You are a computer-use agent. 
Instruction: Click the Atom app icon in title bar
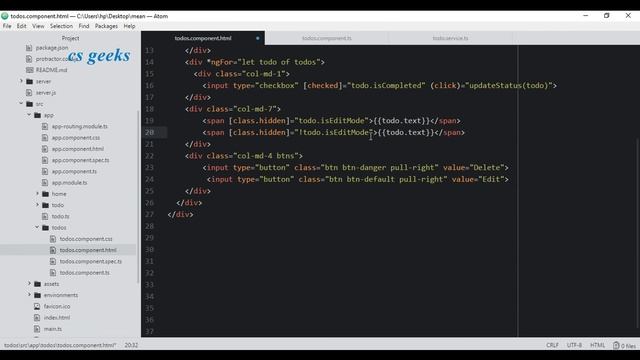[x=5, y=16]
